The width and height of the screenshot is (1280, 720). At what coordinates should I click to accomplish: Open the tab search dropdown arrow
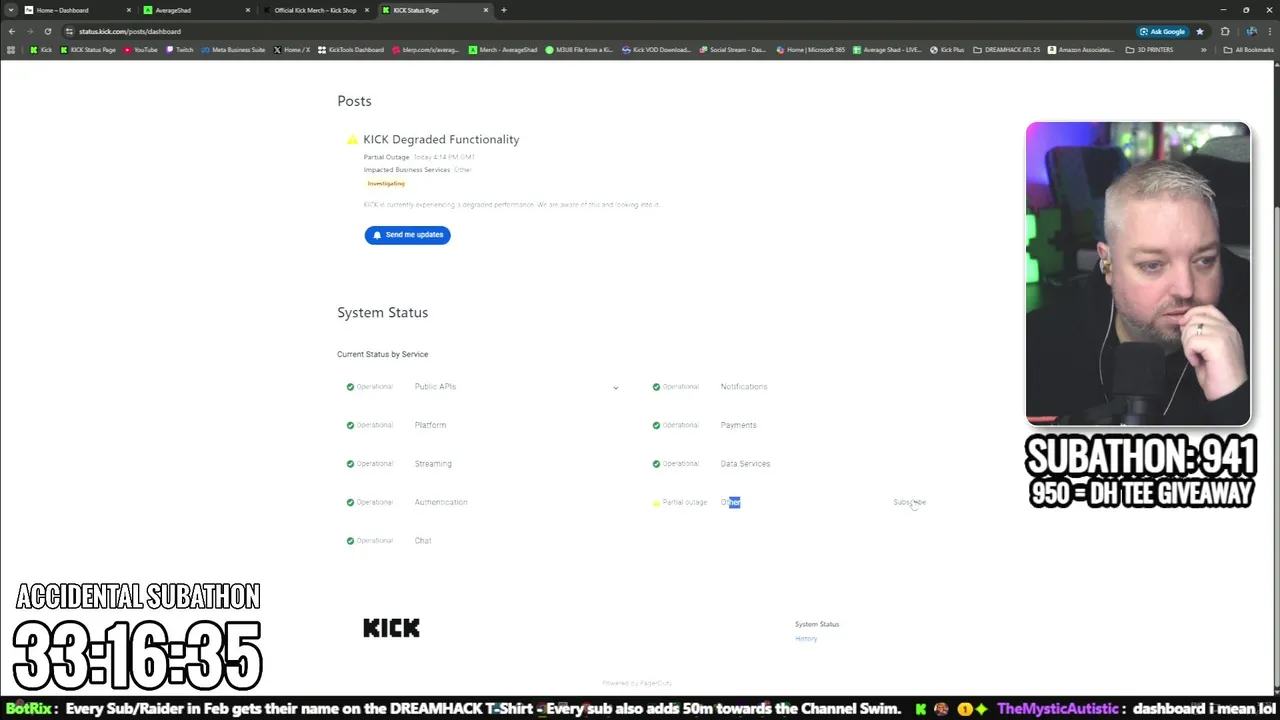click(x=10, y=10)
